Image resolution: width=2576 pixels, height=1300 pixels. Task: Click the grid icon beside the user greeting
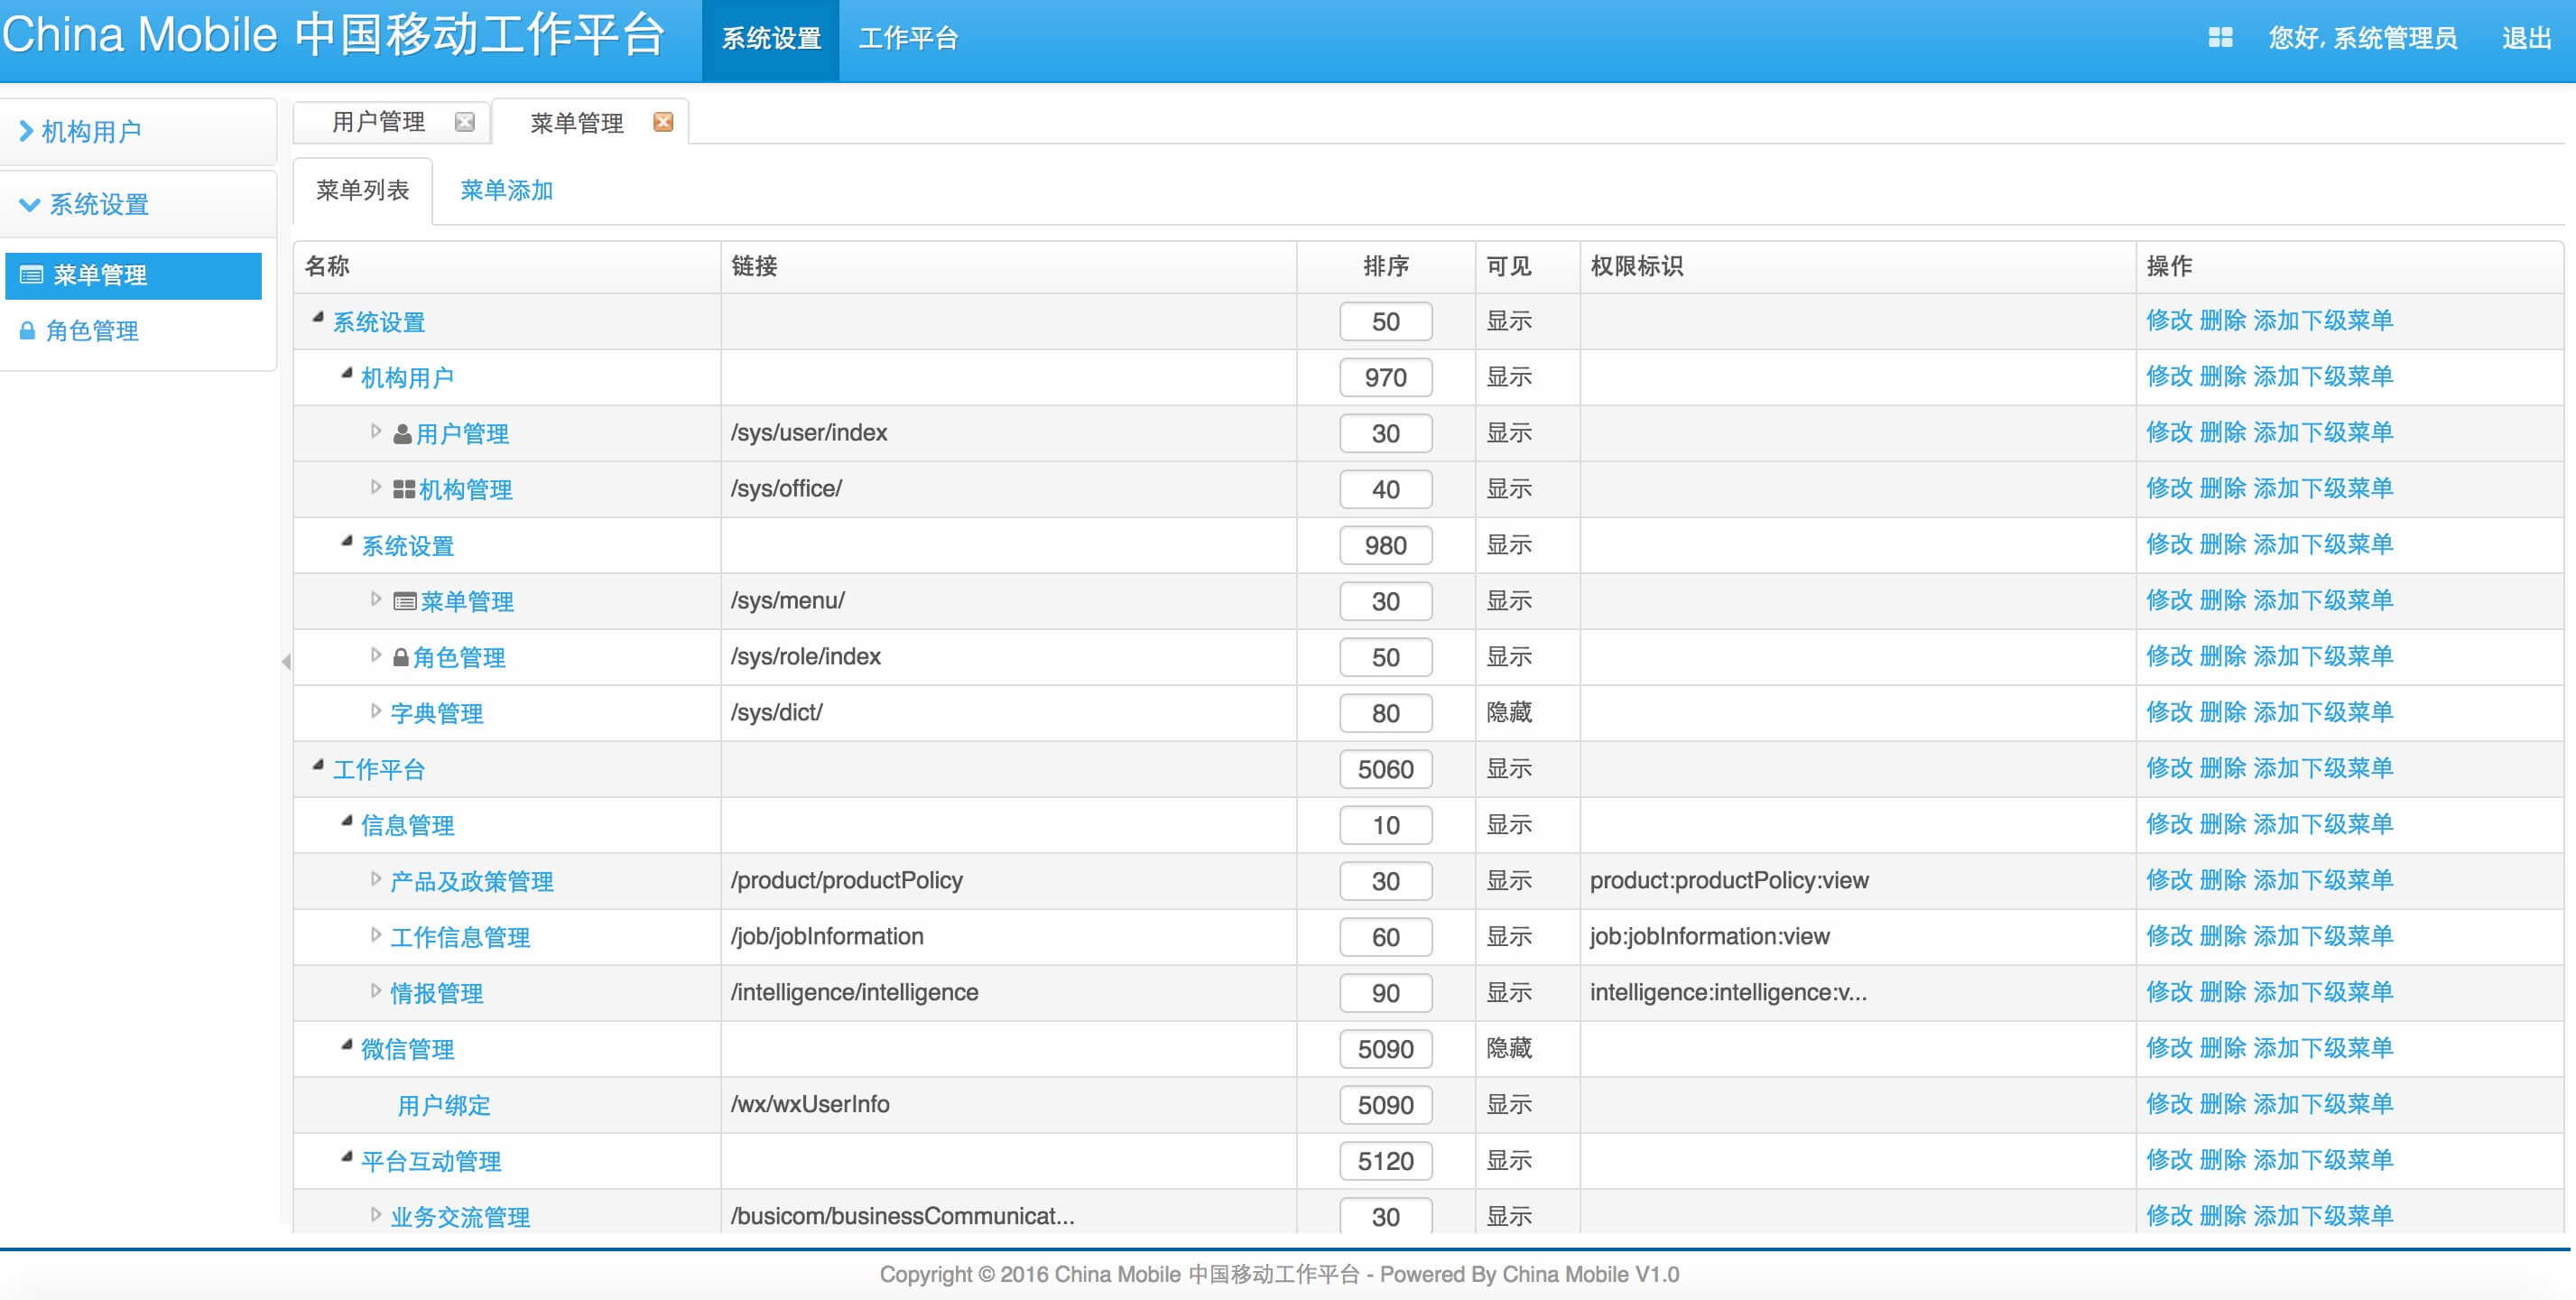(x=2220, y=38)
